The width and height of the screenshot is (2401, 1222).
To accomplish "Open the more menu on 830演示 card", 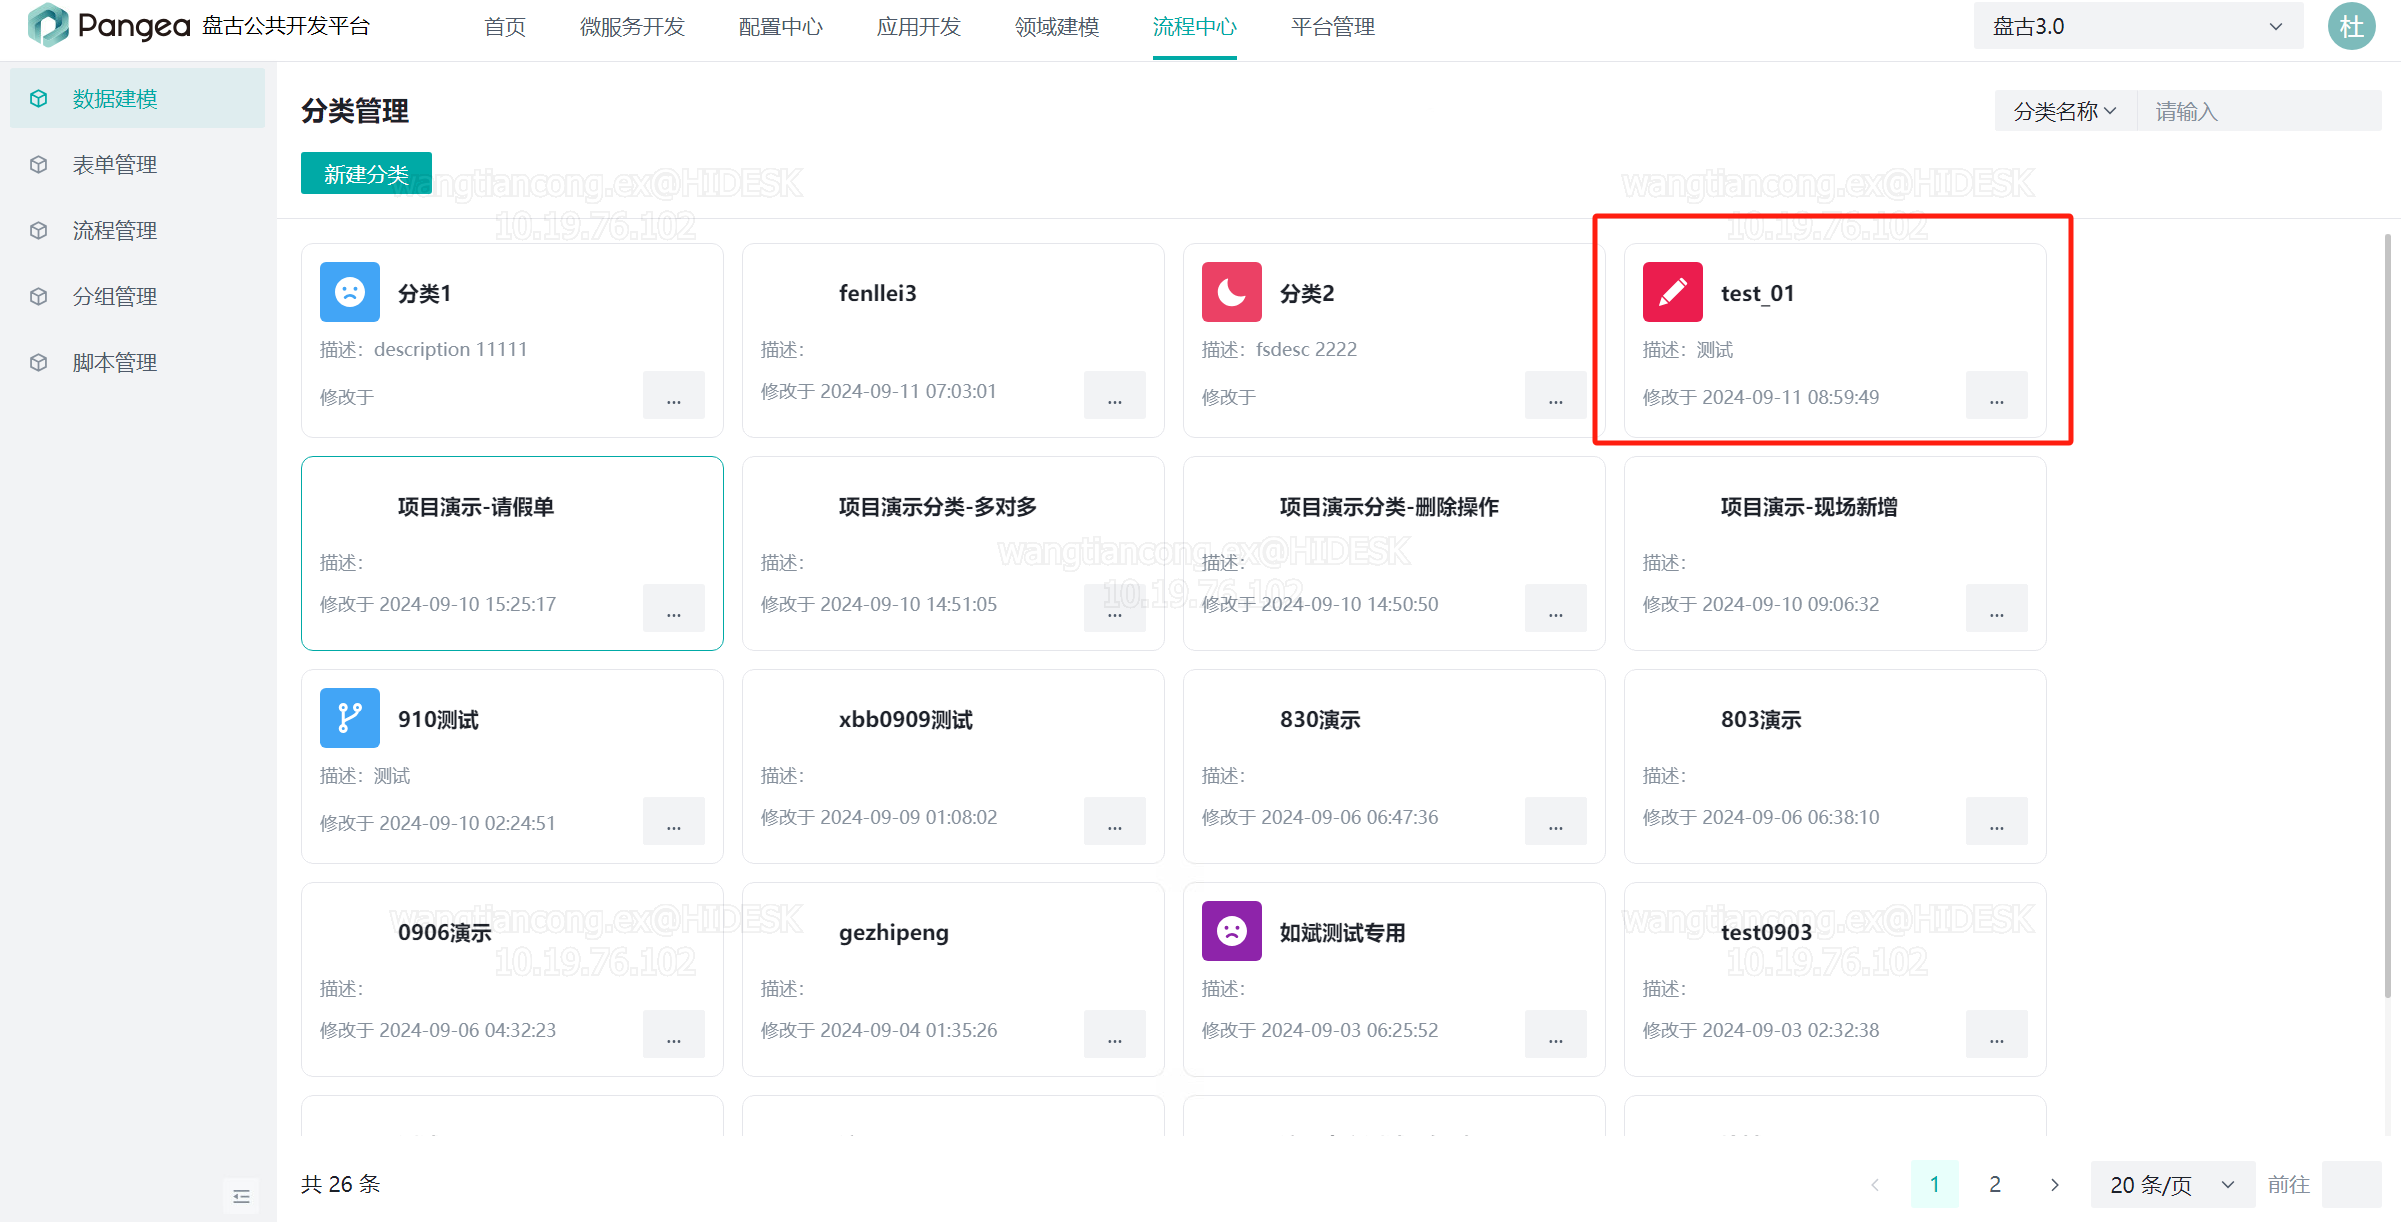I will coord(1556,821).
